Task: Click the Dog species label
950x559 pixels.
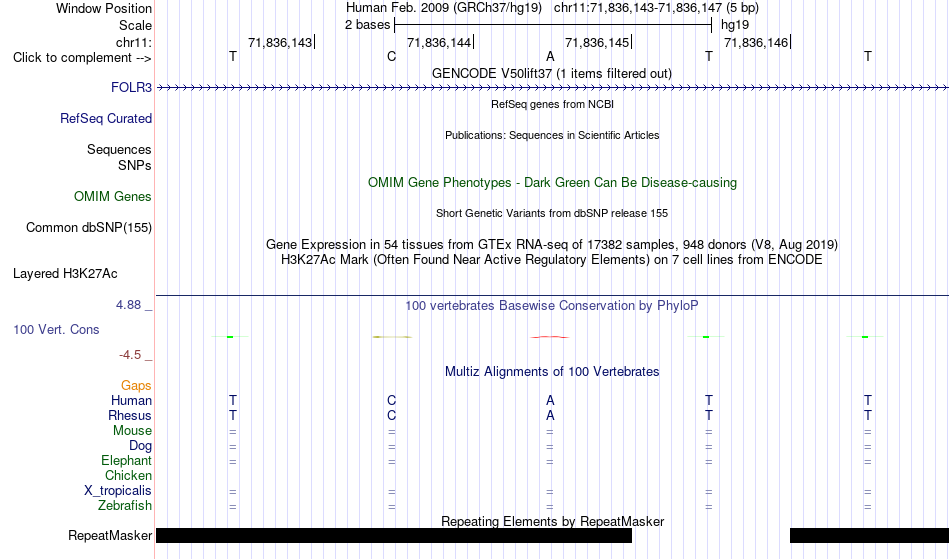Action: [140, 446]
